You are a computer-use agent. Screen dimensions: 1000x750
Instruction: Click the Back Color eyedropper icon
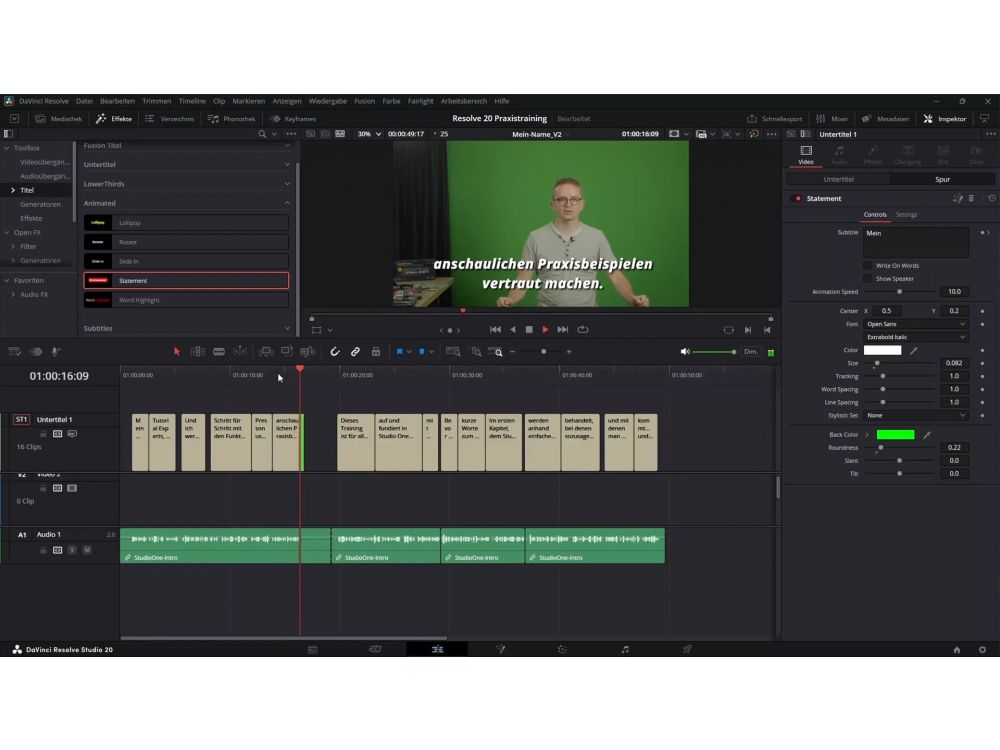click(927, 435)
